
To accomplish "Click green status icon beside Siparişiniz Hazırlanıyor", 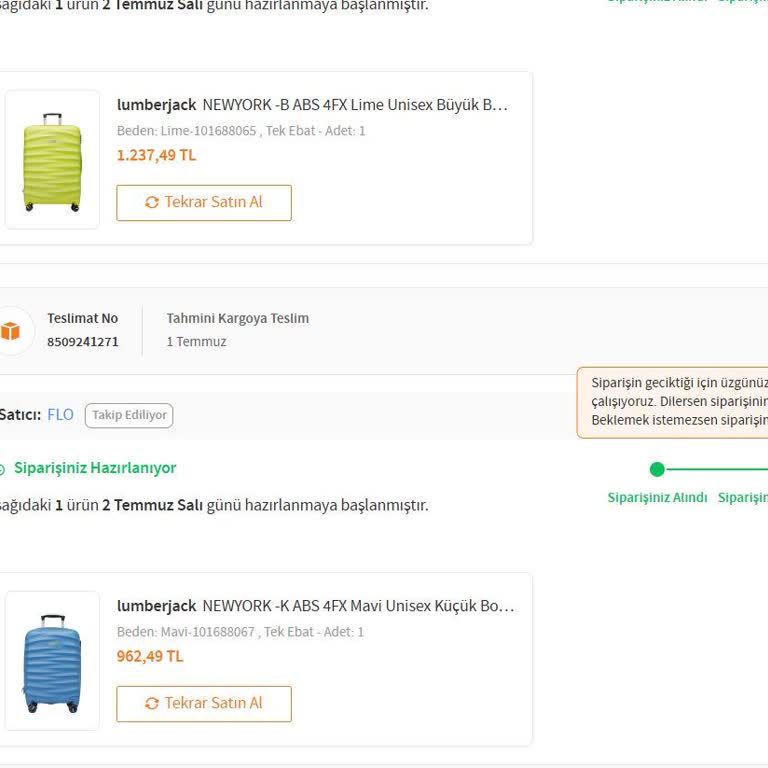I will tap(2, 469).
